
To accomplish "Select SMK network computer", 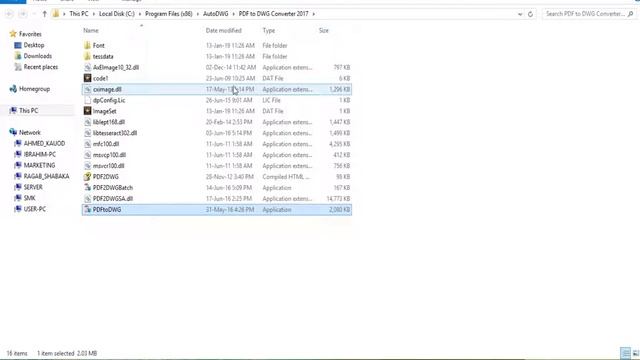I will (29, 198).
